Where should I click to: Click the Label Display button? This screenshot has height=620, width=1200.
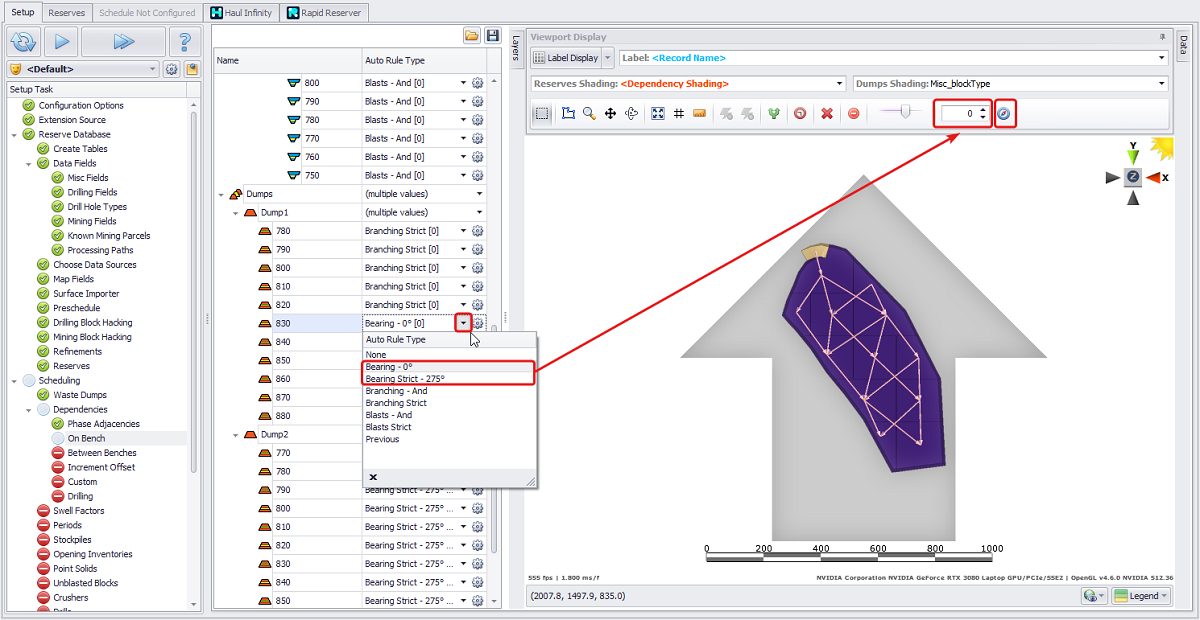pos(566,58)
